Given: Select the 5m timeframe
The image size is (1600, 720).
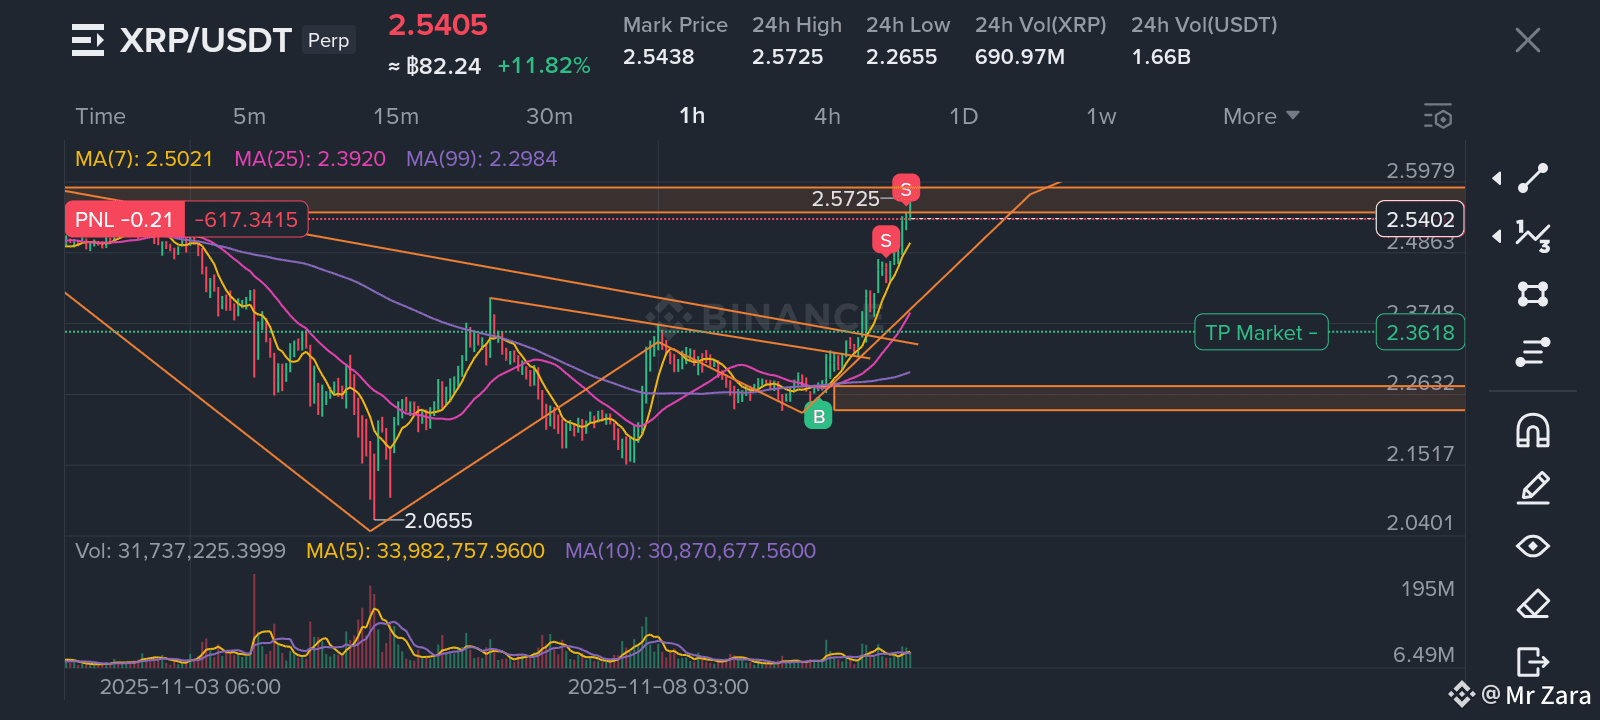Looking at the screenshot, I should 250,116.
